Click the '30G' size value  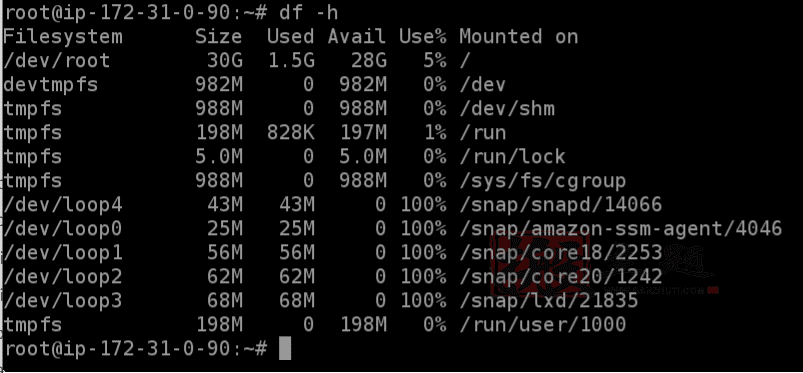[224, 60]
